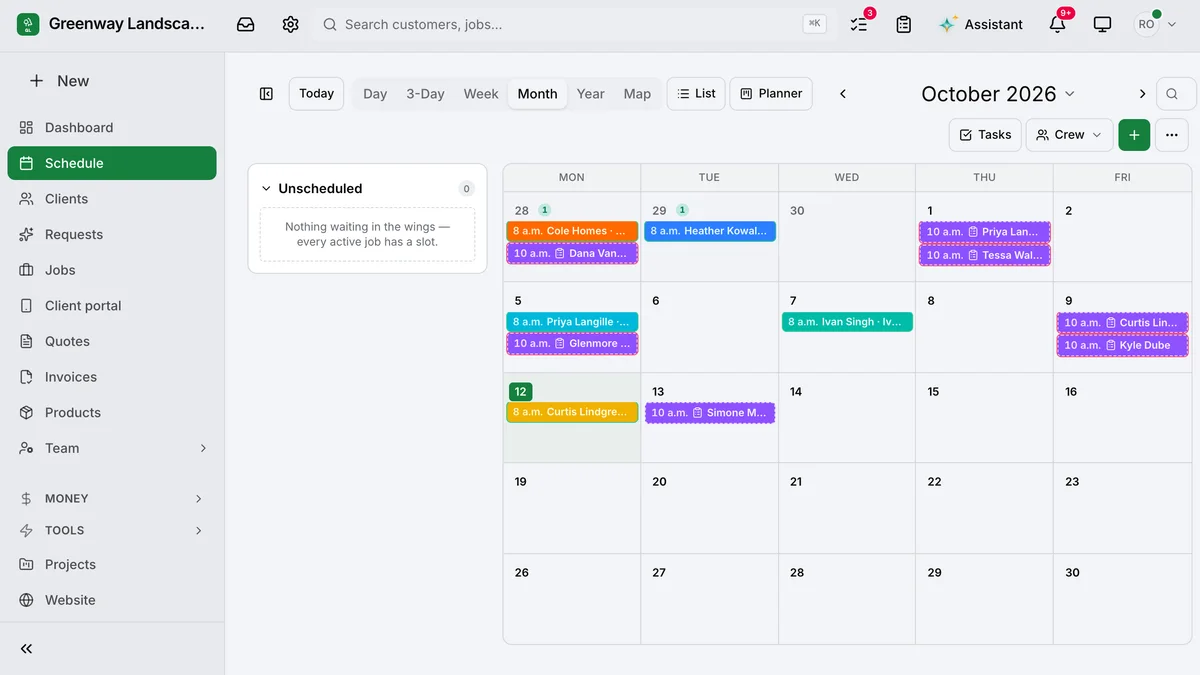Open Requests in the sidebar
Screen dimensions: 1200x675
coord(112,234)
